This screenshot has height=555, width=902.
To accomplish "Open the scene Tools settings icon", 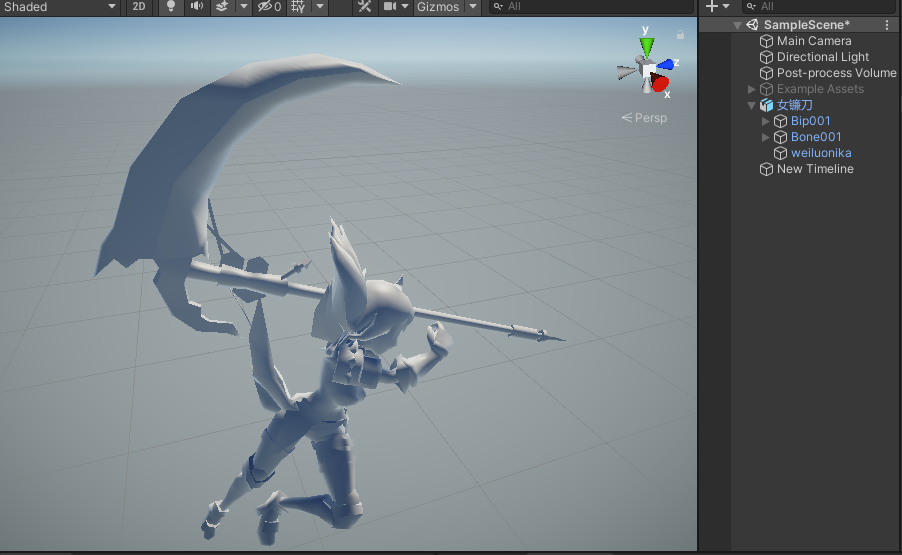I will pyautogui.click(x=364, y=7).
